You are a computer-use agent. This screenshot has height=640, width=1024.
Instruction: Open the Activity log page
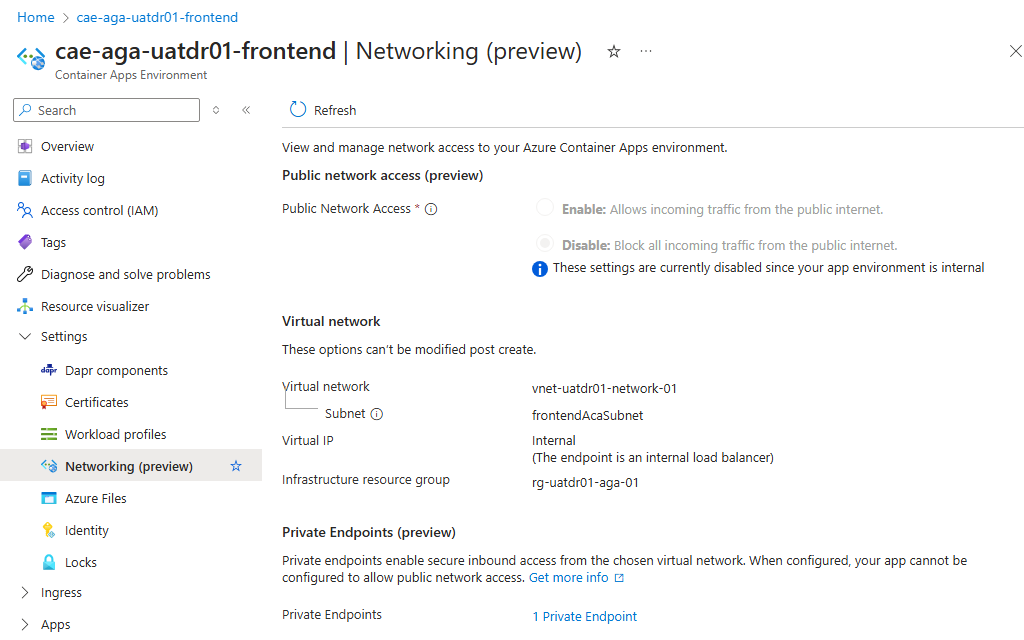pos(72,179)
